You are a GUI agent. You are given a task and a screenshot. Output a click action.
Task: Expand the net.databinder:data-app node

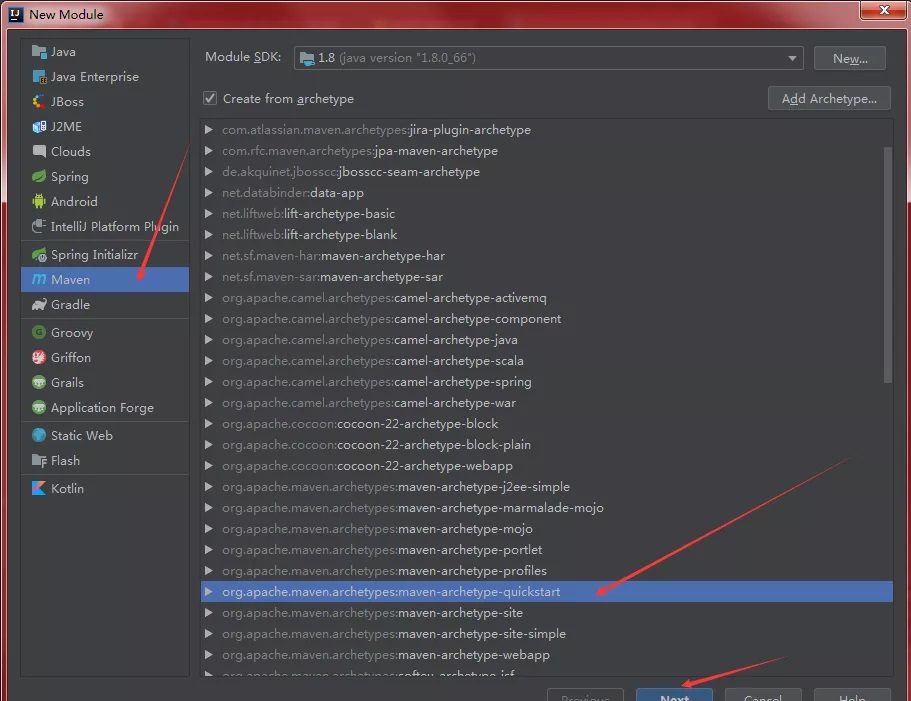coord(209,192)
